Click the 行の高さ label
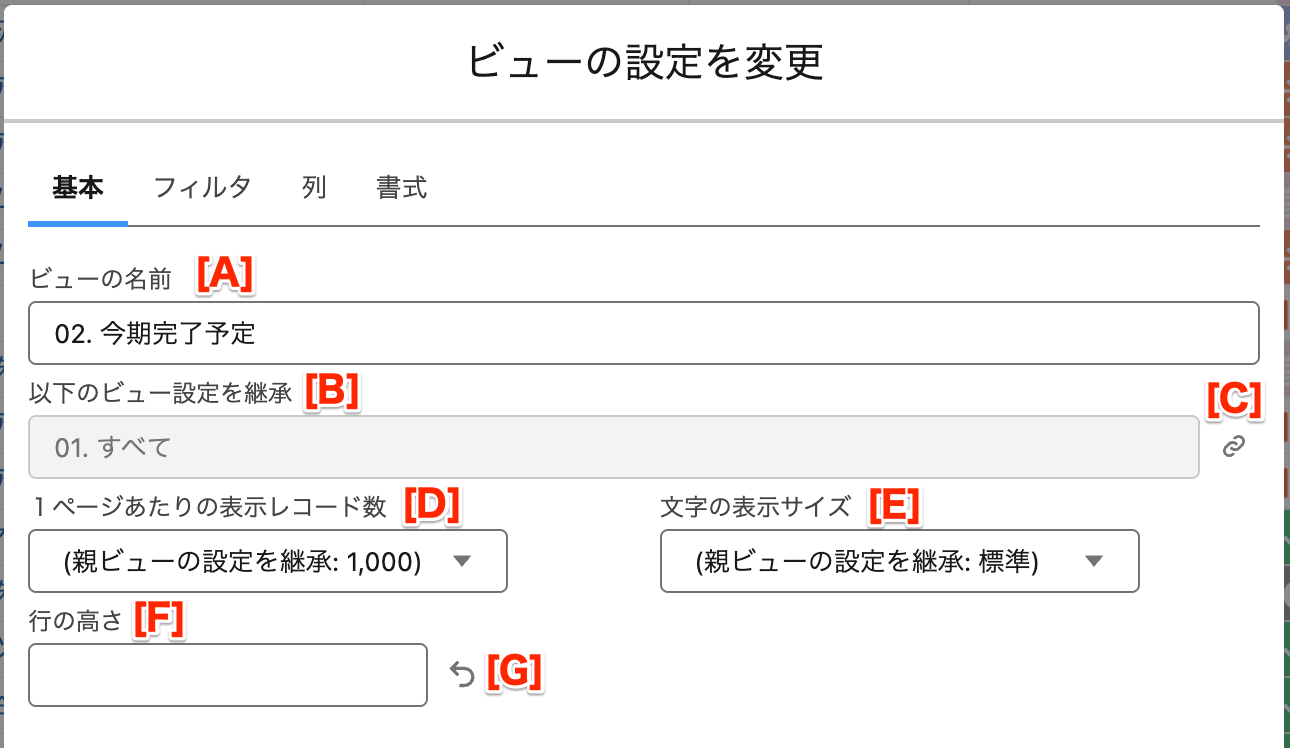 (x=76, y=621)
